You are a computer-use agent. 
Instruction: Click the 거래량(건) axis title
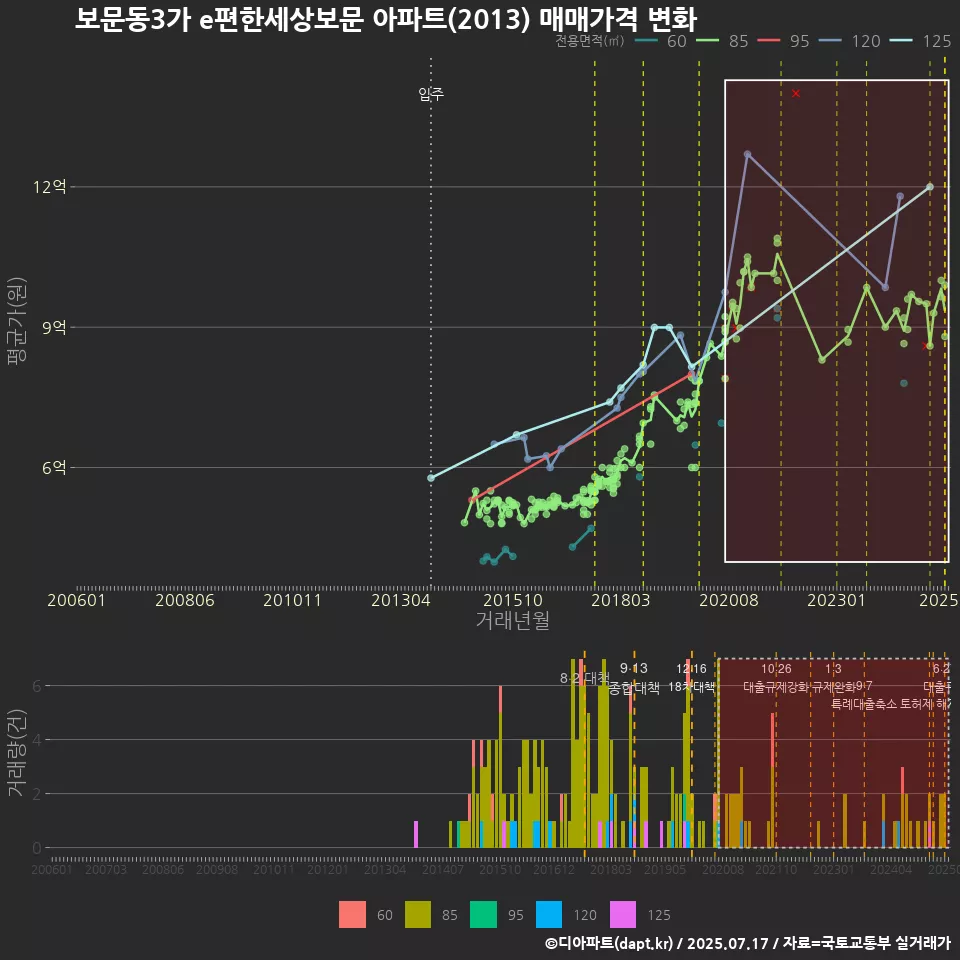16,752
